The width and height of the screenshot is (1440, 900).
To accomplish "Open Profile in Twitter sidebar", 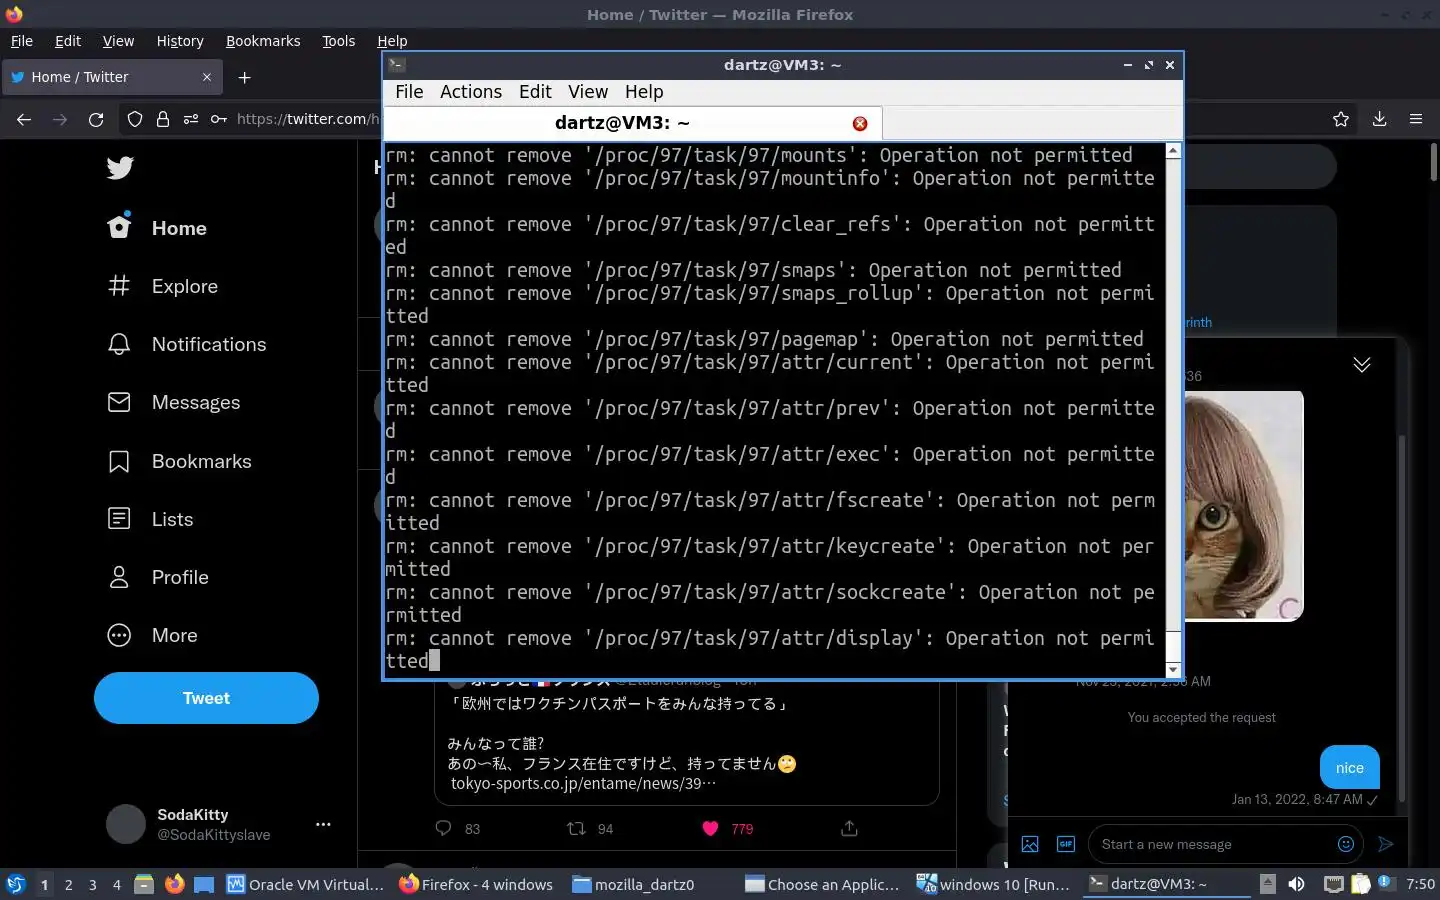I will pos(158,577).
